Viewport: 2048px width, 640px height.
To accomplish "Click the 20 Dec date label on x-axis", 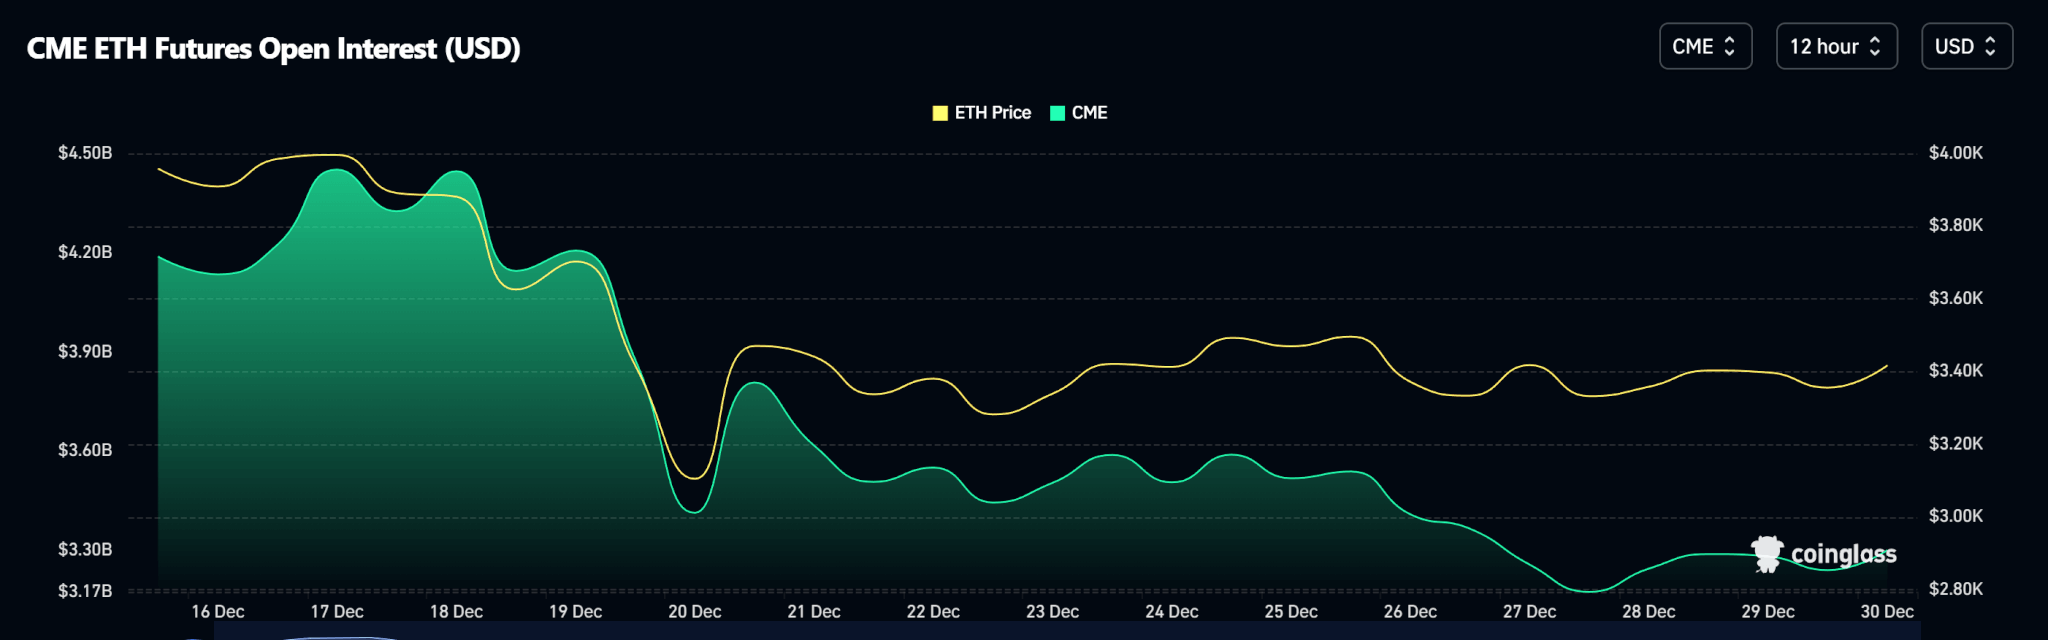I will click(x=694, y=611).
